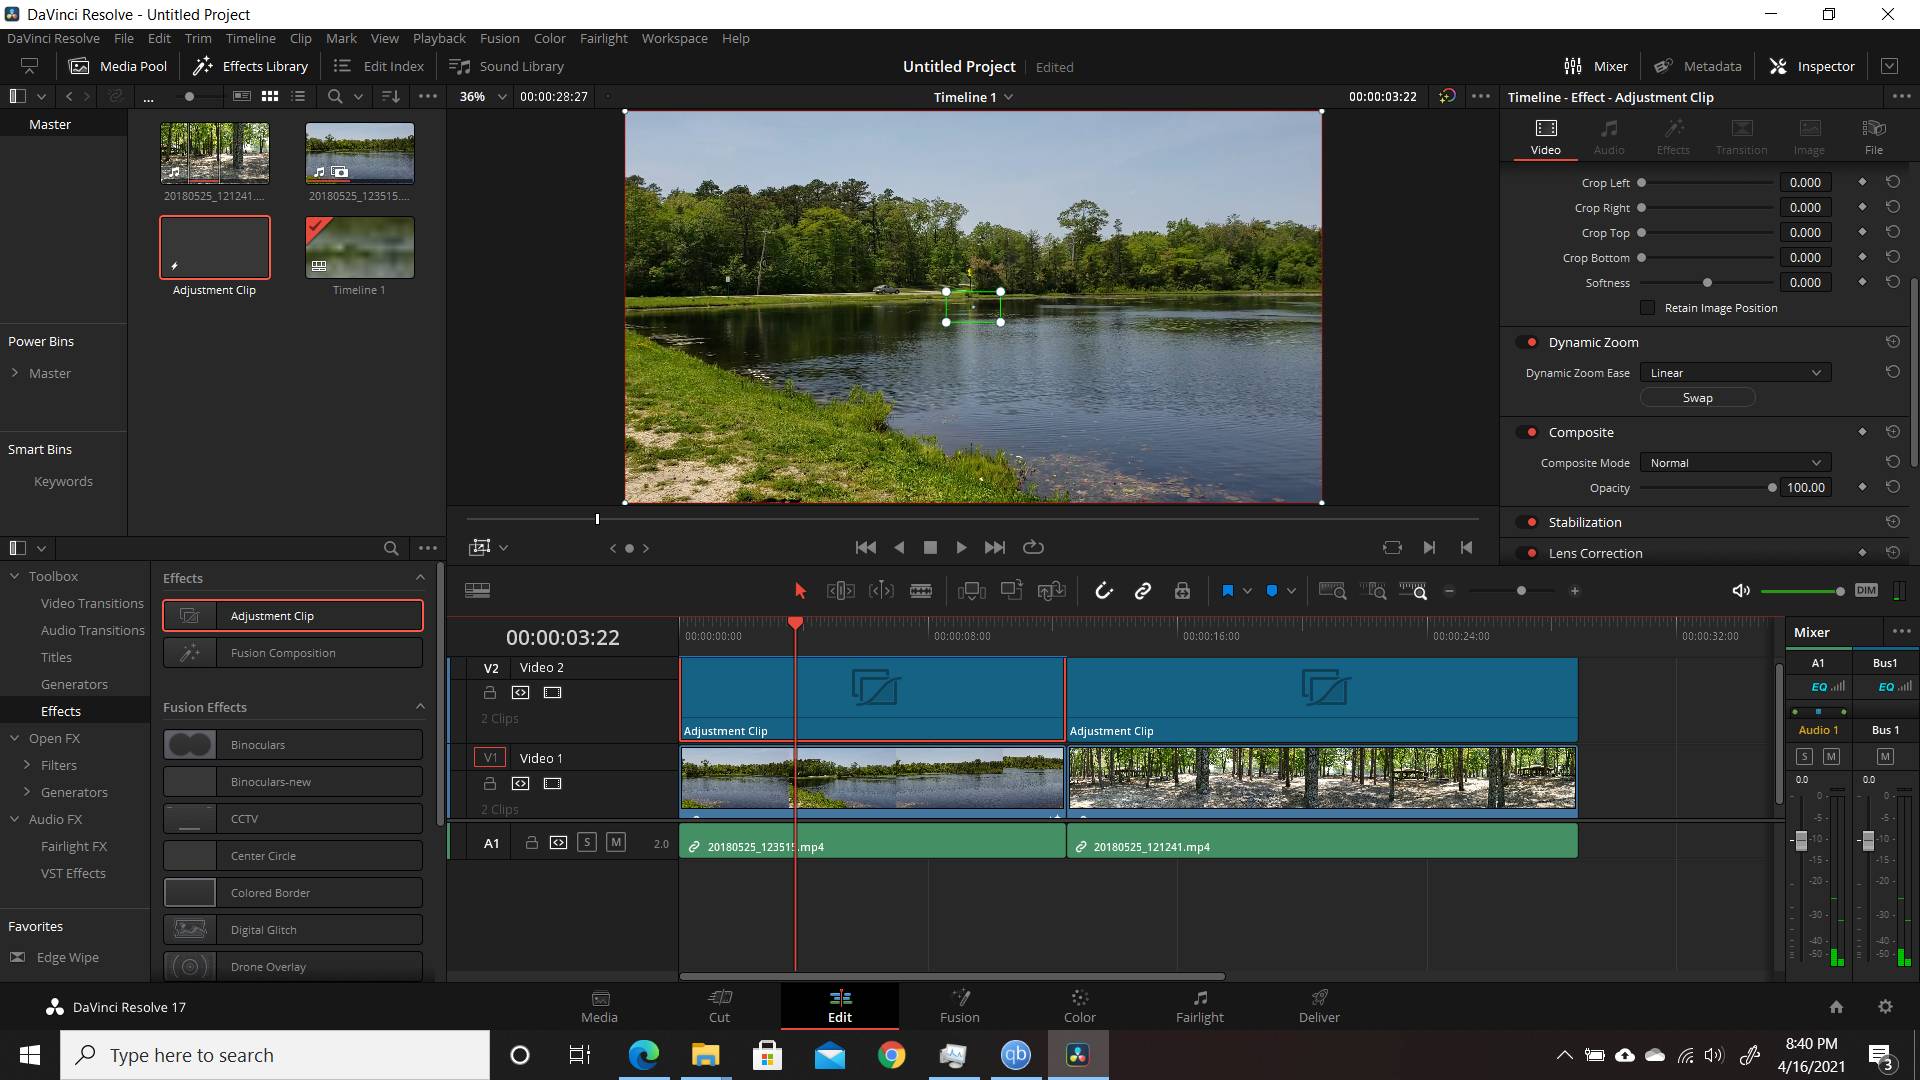Toggle the Linked Selection chain icon
Viewport: 1920px width, 1080px height.
click(x=1142, y=591)
